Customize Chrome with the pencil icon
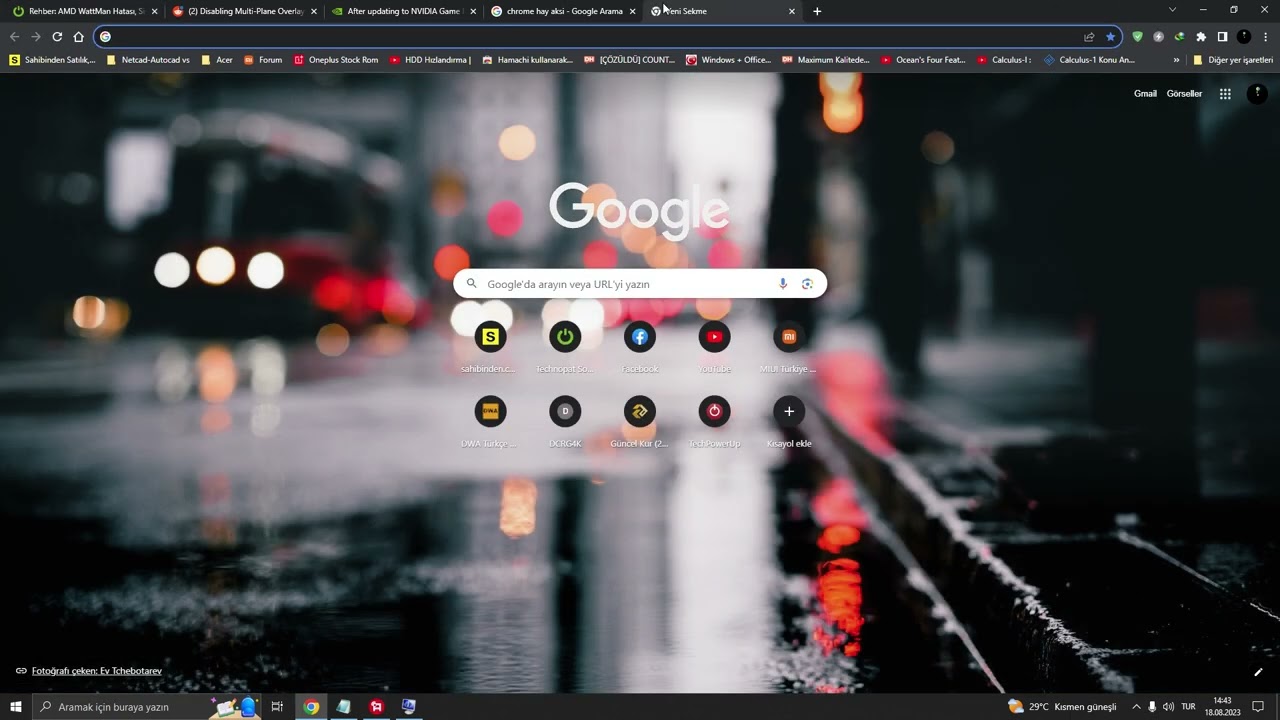Viewport: 1280px width, 720px height. click(1258, 672)
